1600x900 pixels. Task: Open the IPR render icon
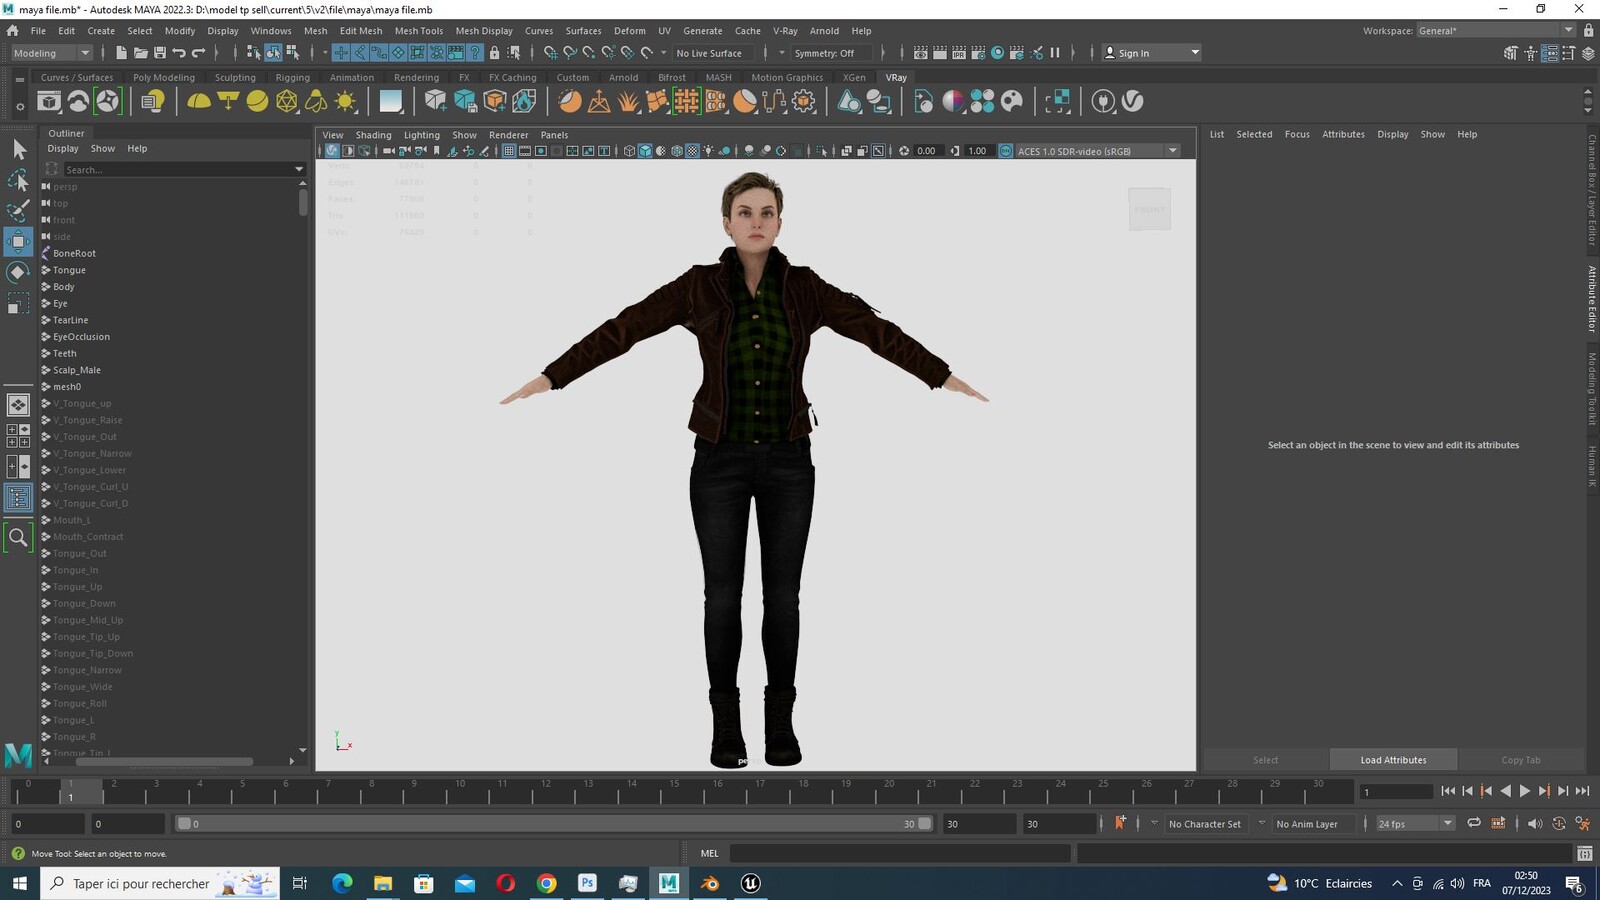pyautogui.click(x=959, y=53)
